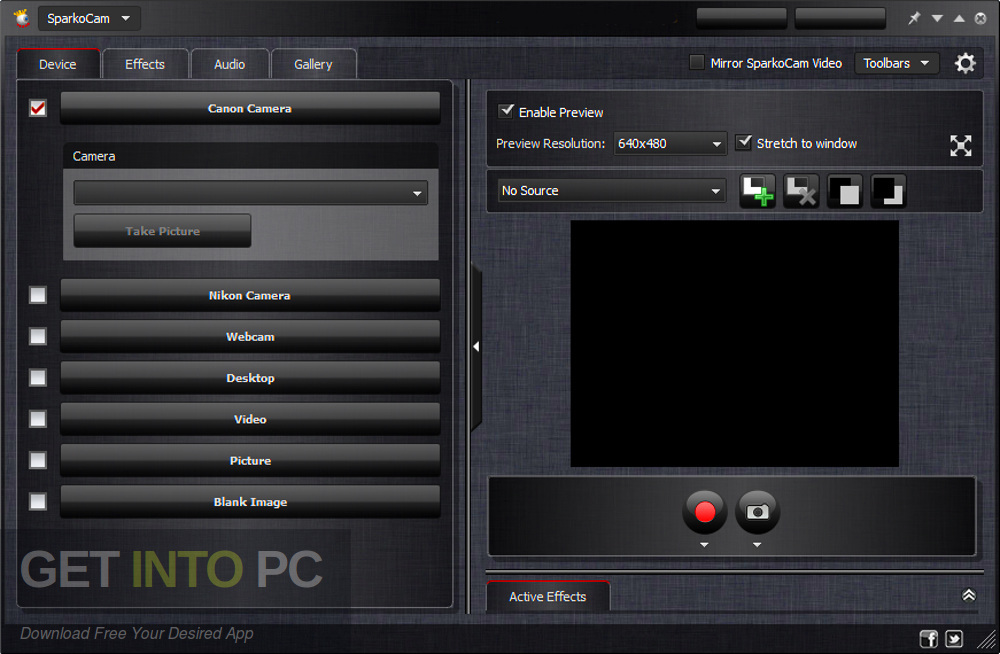The image size is (1000, 654).
Task: Expand the record button options arrow
Action: pos(704,545)
